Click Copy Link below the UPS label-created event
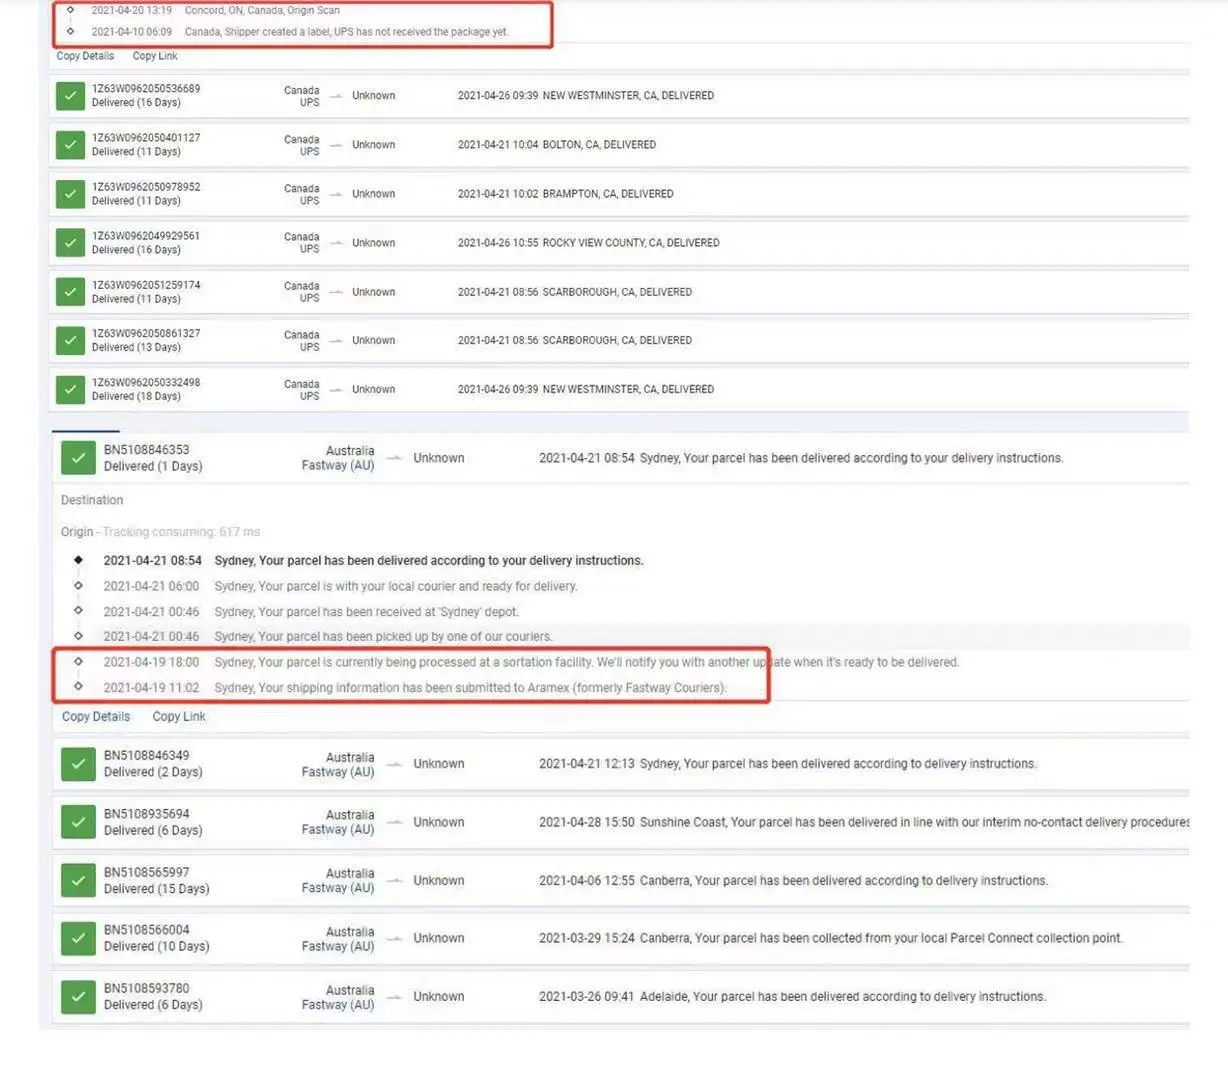 click(x=155, y=56)
